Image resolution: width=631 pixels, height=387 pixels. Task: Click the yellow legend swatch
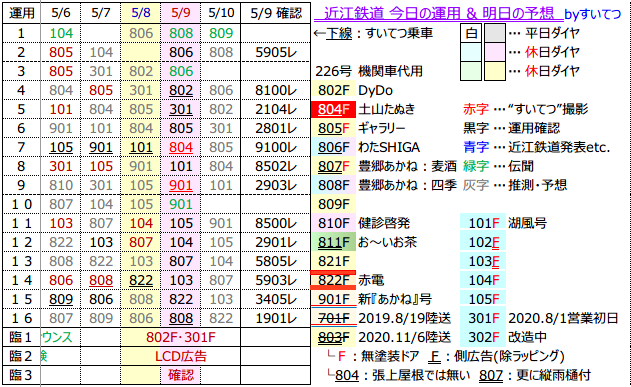coord(495,71)
